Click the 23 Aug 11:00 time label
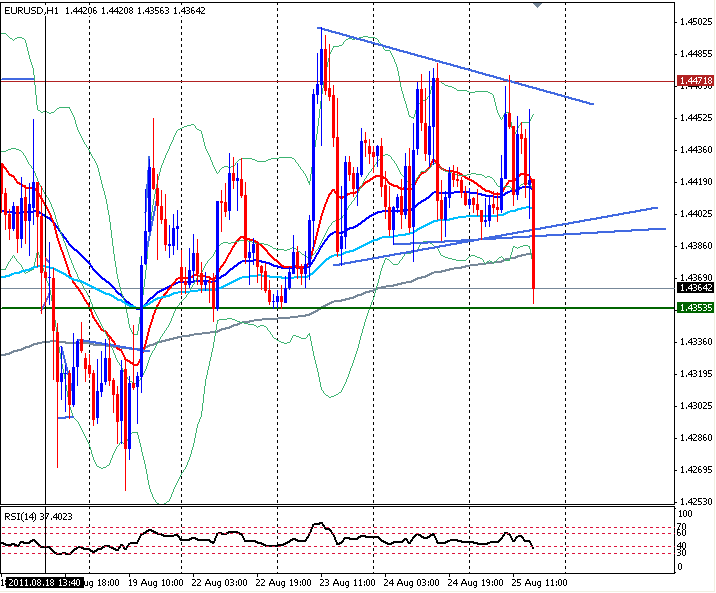Screen dimensions: 716x593 point(347,583)
